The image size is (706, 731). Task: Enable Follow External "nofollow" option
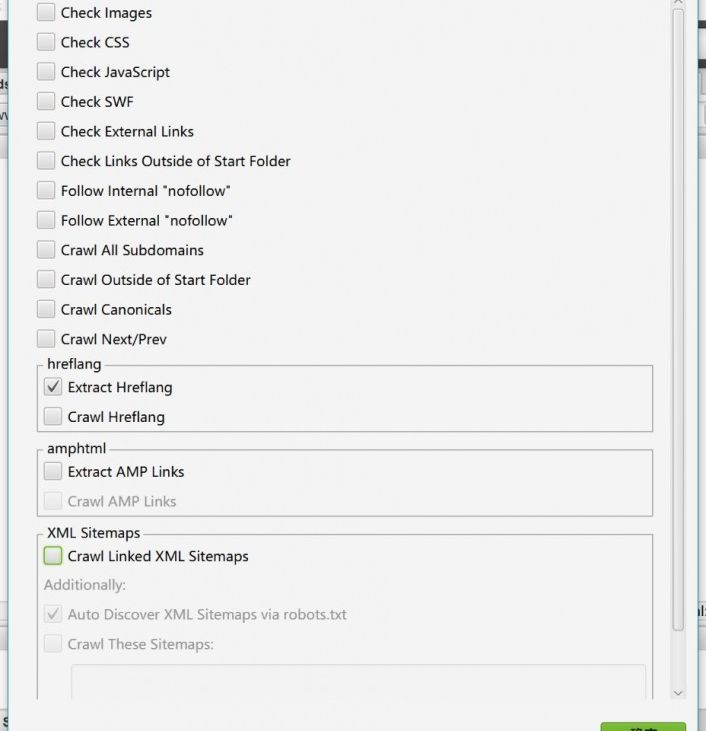pyautogui.click(x=46, y=220)
